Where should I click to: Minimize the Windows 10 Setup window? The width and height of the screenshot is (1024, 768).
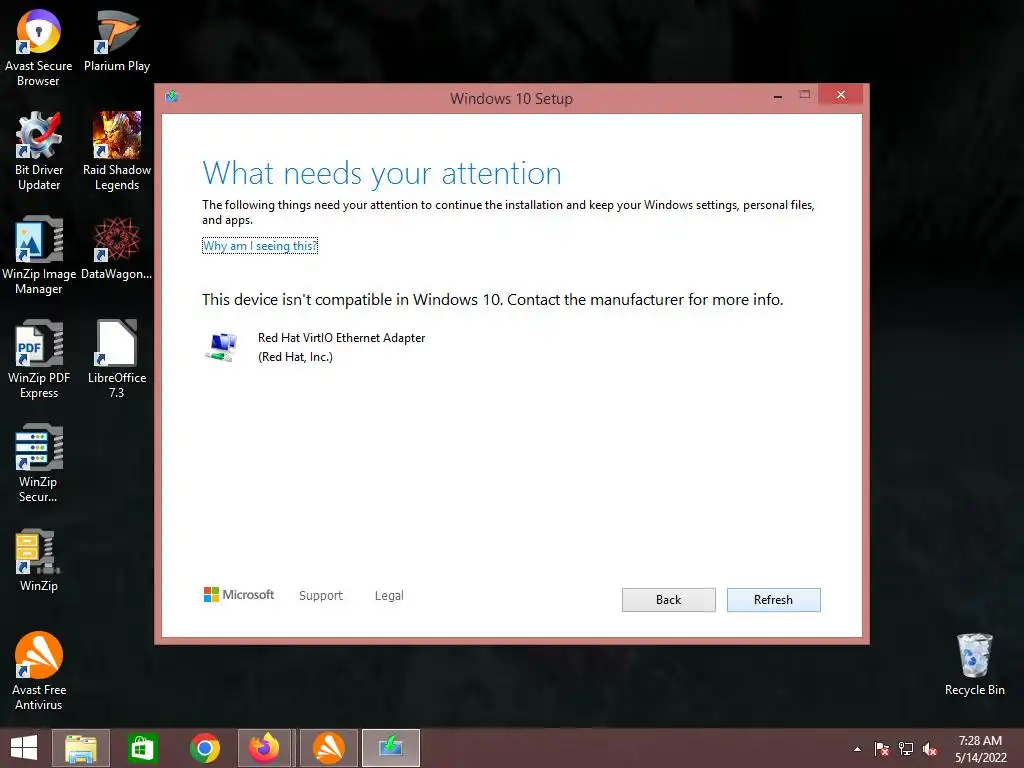(778, 95)
